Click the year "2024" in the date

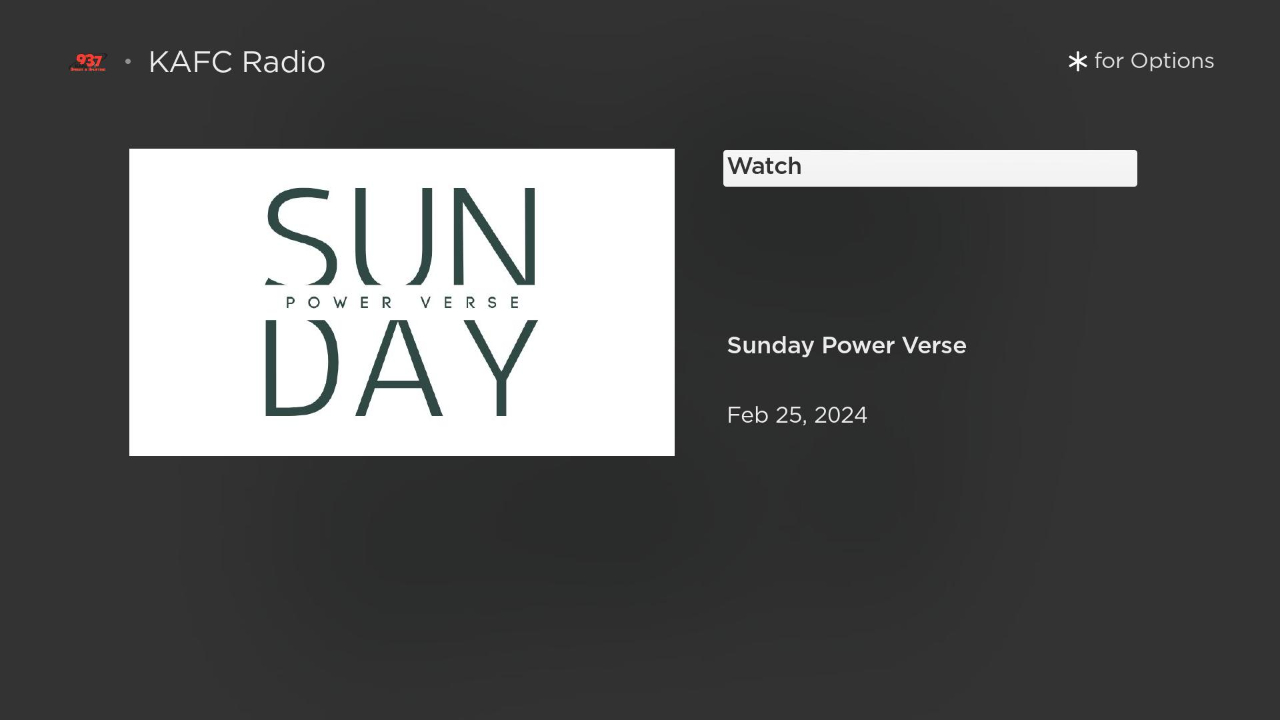click(x=840, y=415)
